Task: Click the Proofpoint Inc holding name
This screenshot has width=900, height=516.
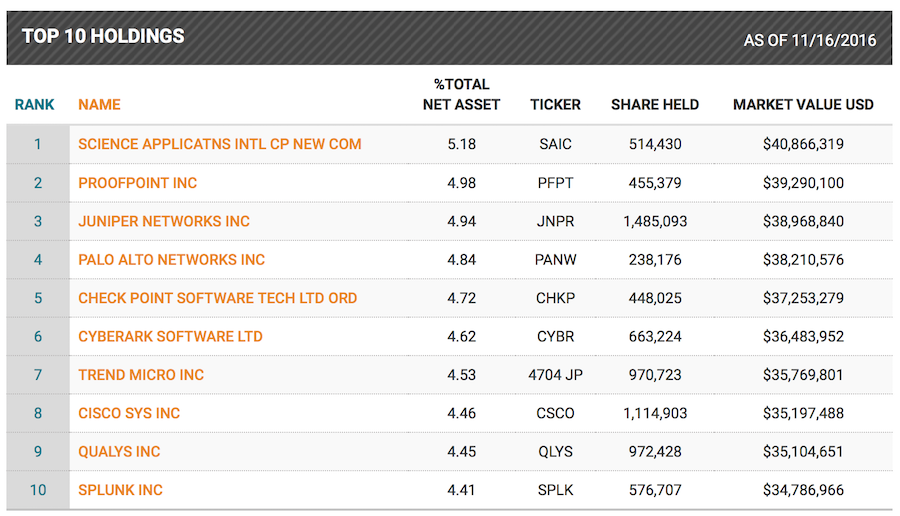Action: point(137,183)
